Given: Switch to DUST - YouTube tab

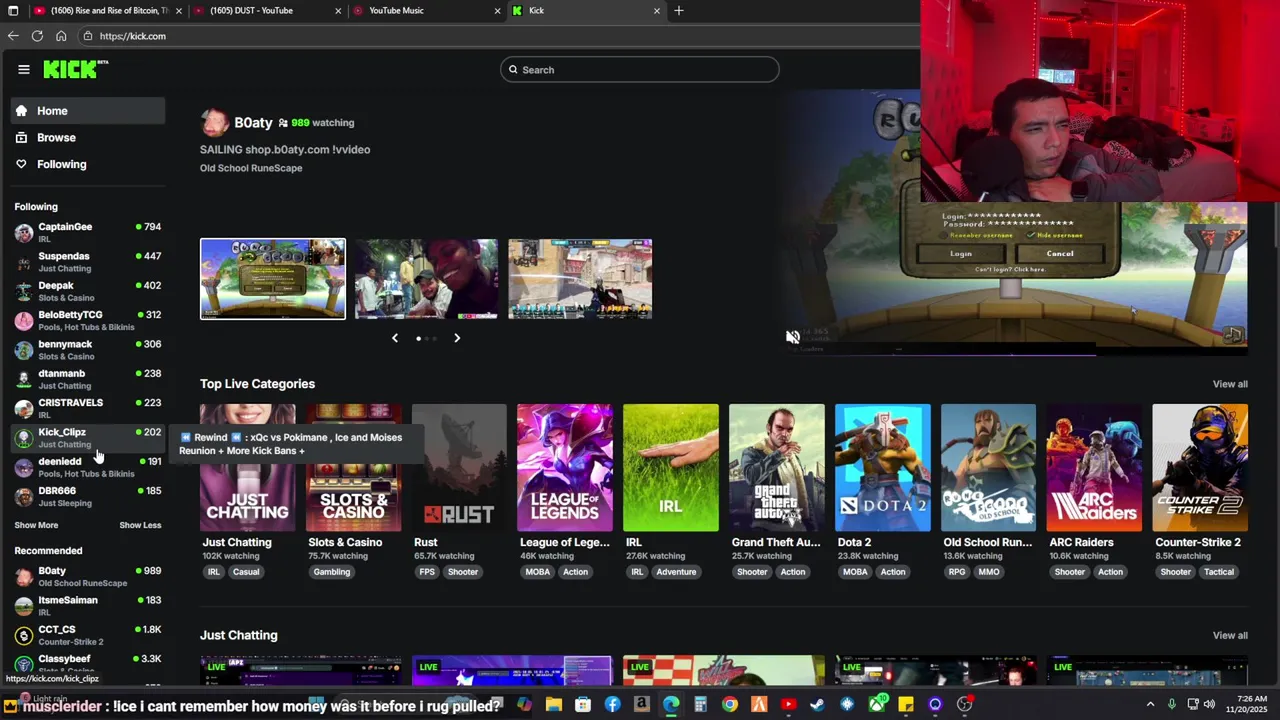Looking at the screenshot, I should [x=267, y=11].
